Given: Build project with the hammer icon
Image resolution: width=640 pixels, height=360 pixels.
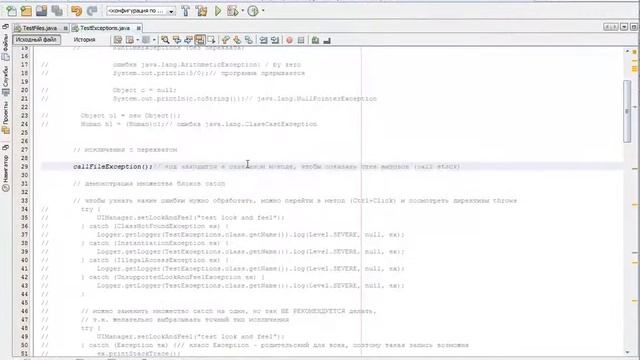Looking at the screenshot, I should tap(186, 11).
